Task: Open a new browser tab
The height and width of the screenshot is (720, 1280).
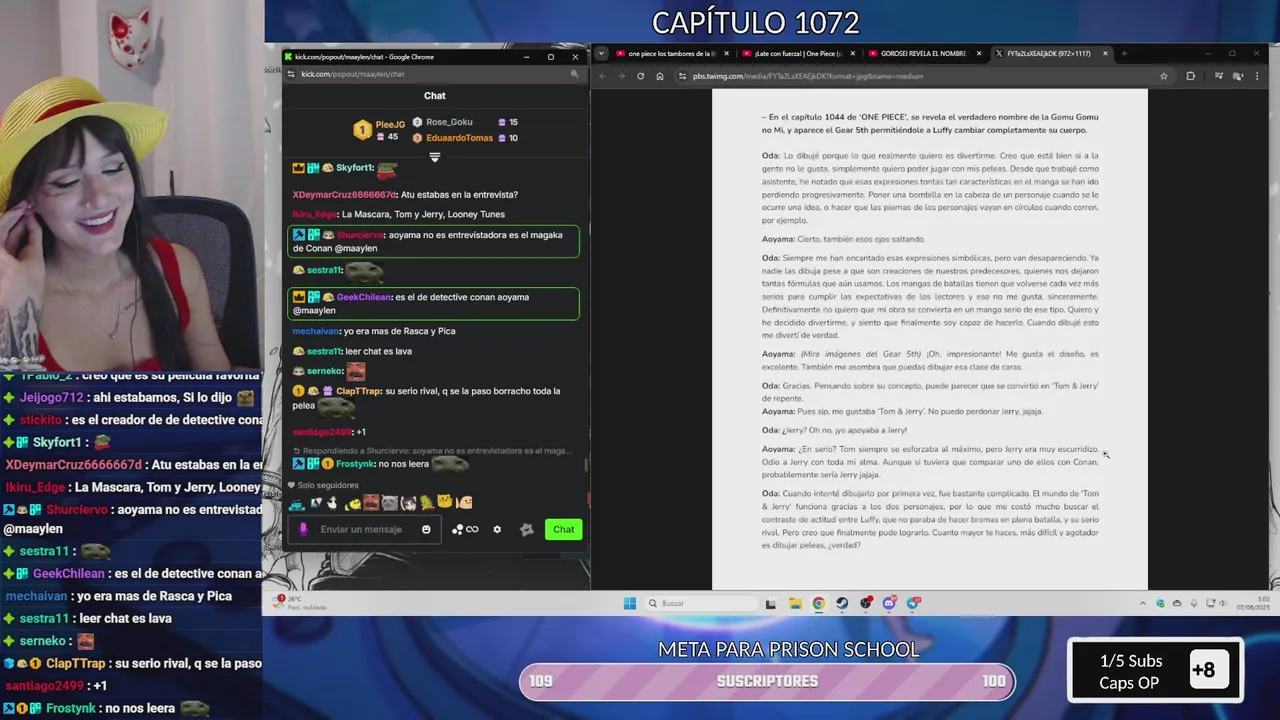Action: pyautogui.click(x=1124, y=53)
